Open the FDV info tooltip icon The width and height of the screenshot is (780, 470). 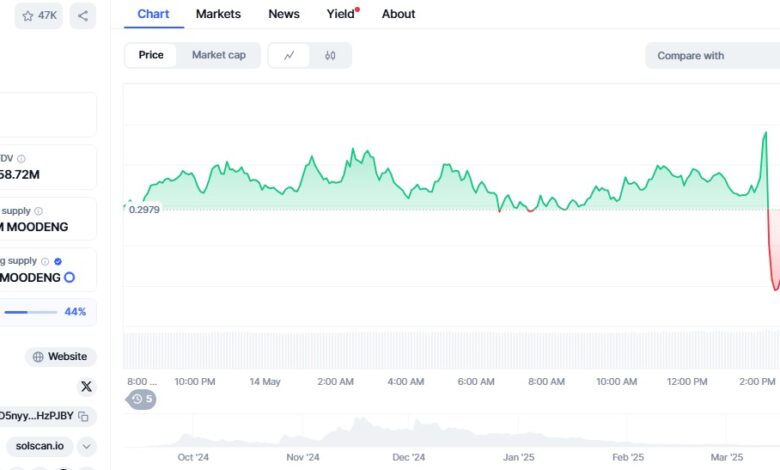click(x=21, y=159)
